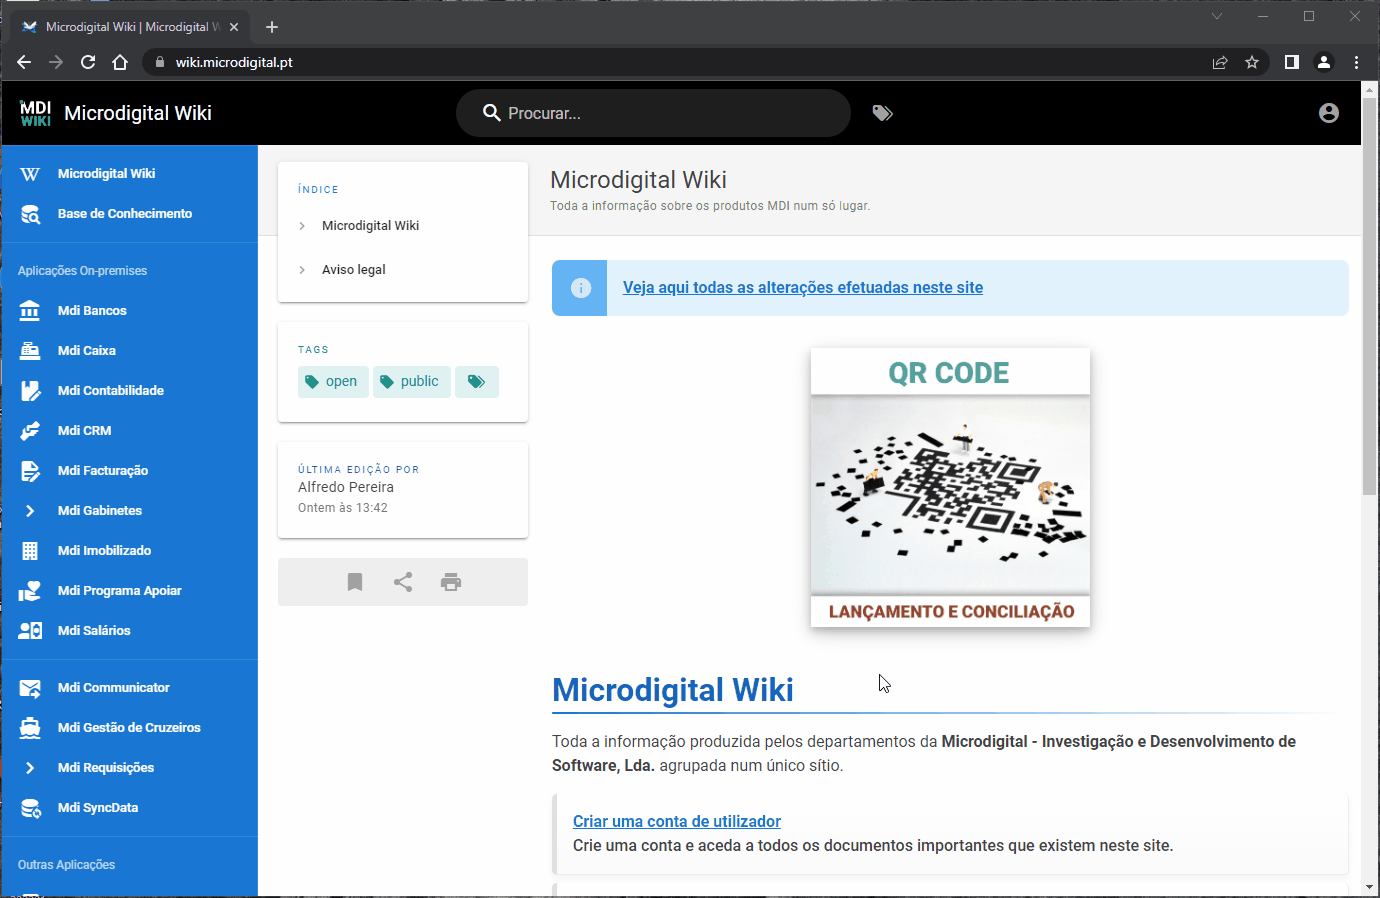Open the Chrome three-dot menu
The width and height of the screenshot is (1380, 898).
click(x=1356, y=62)
